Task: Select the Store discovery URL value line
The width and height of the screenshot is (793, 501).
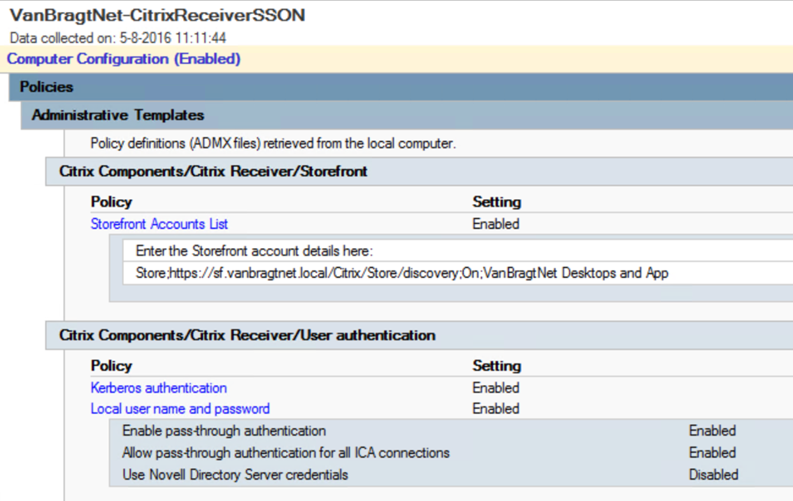Action: (x=402, y=273)
